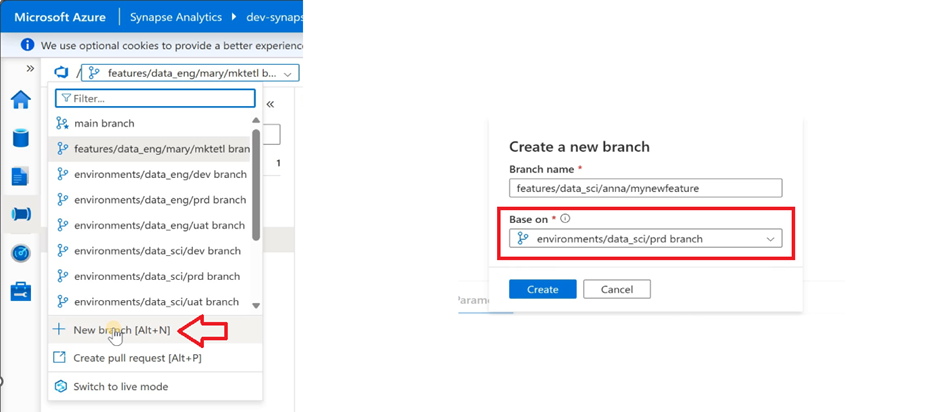Image resolution: width=940 pixels, height=412 pixels.
Task: Open the Develop hub document icon
Action: pyautogui.click(x=21, y=176)
